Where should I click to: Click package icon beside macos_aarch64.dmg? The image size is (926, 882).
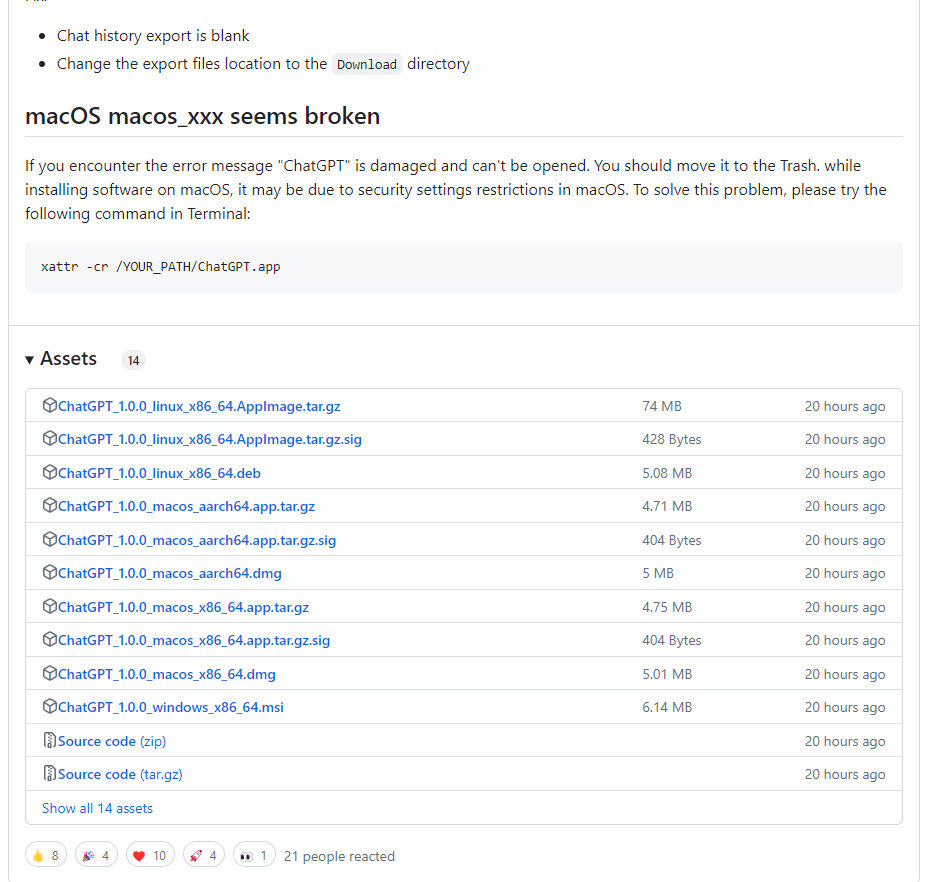[50, 572]
